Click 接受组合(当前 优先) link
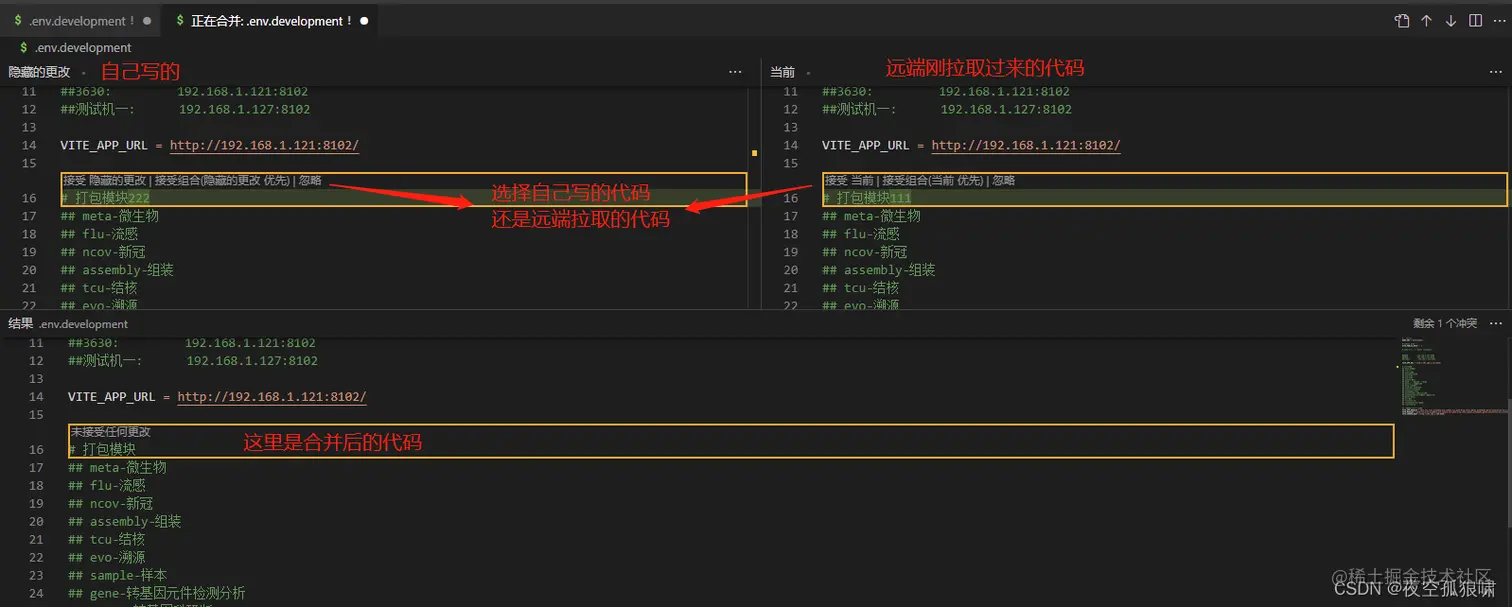 click(931, 181)
